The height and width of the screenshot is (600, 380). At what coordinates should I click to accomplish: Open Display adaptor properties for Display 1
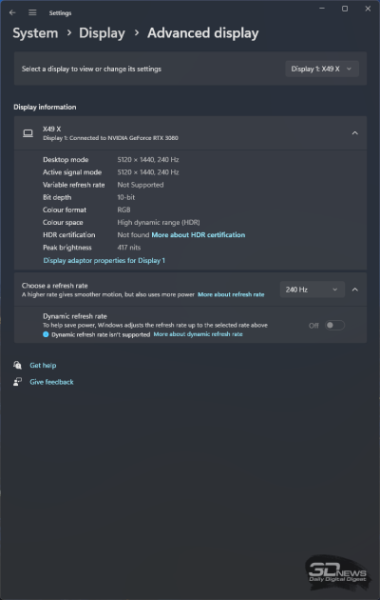(x=104, y=261)
